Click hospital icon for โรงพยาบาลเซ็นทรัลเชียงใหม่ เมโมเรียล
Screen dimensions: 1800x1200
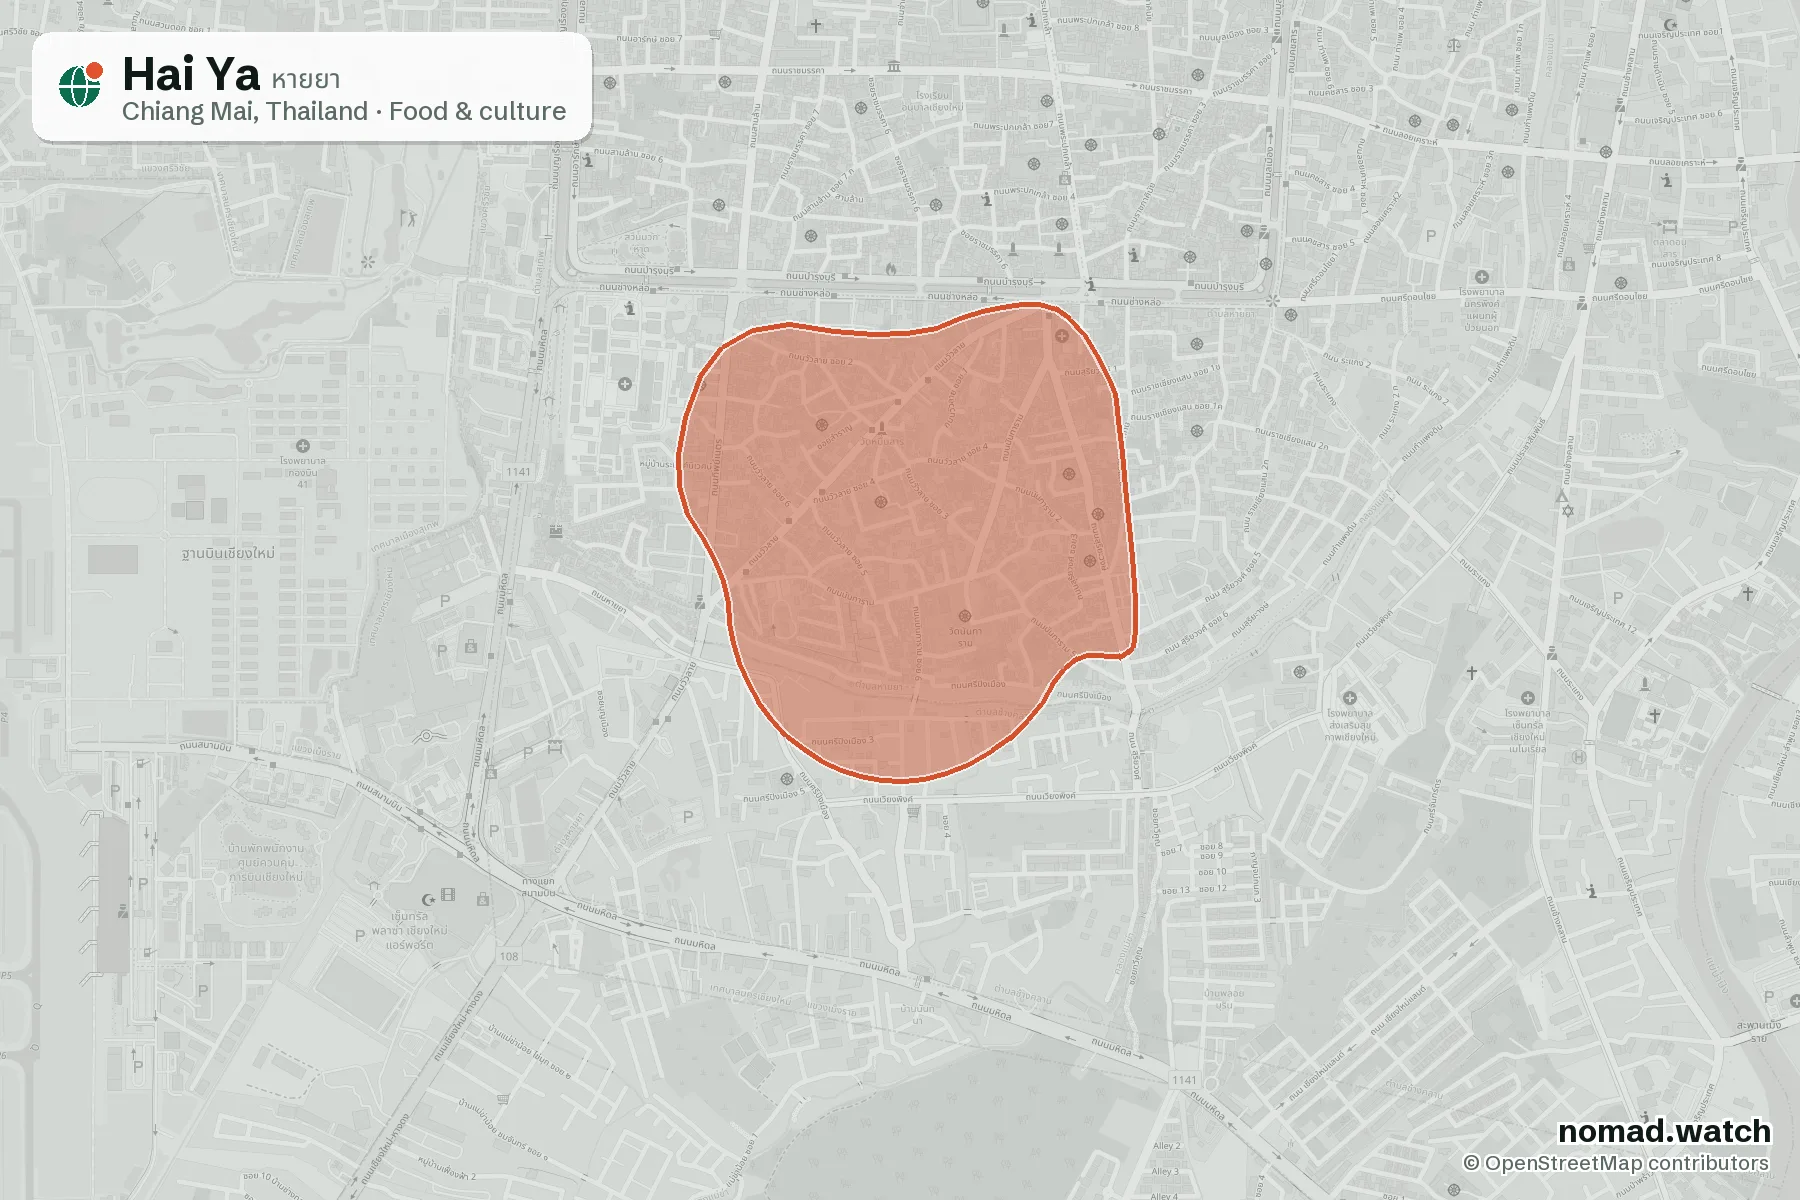[x=1527, y=698]
